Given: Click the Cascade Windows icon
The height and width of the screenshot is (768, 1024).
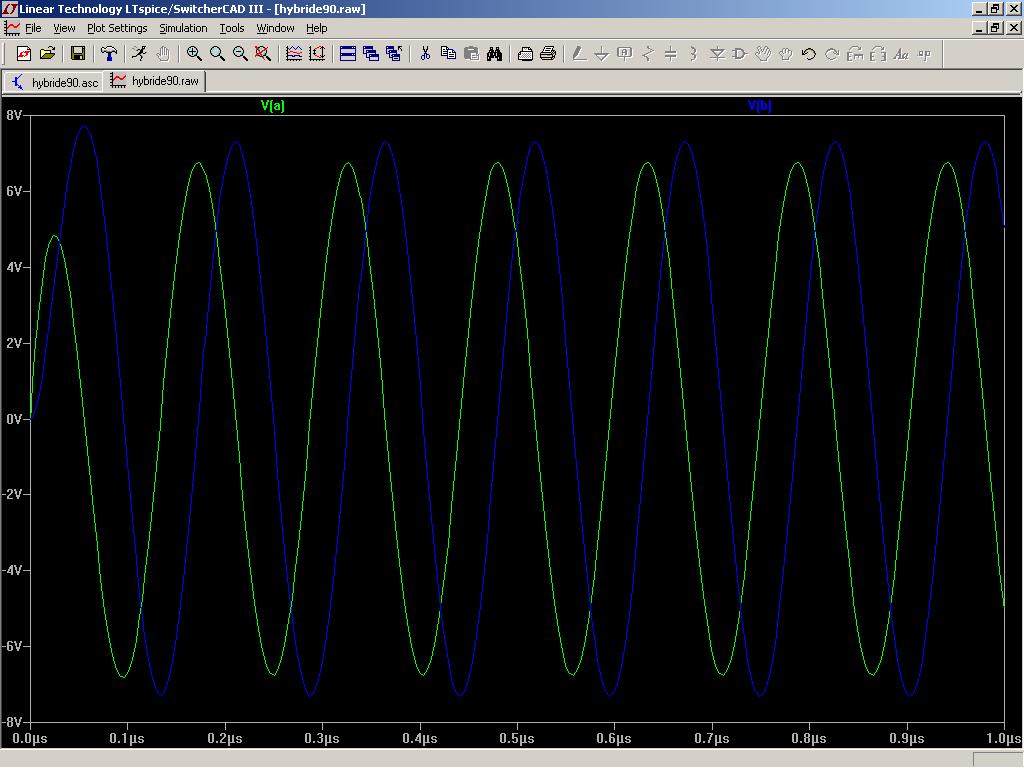Looking at the screenshot, I should tap(371, 54).
